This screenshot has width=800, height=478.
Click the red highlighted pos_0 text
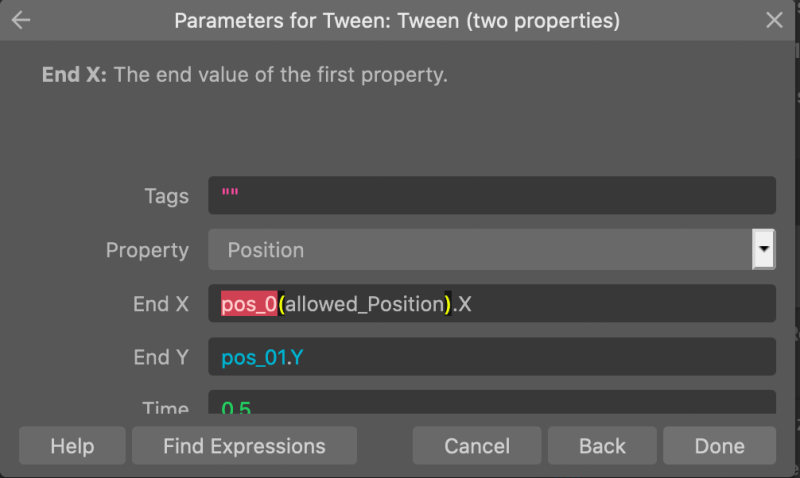coord(249,304)
